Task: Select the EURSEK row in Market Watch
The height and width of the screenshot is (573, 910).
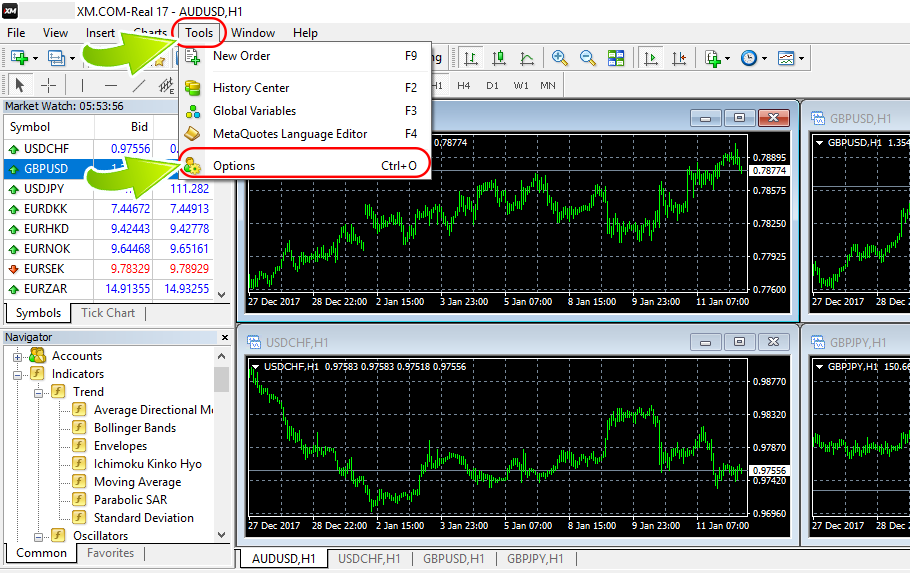Action: click(108, 269)
